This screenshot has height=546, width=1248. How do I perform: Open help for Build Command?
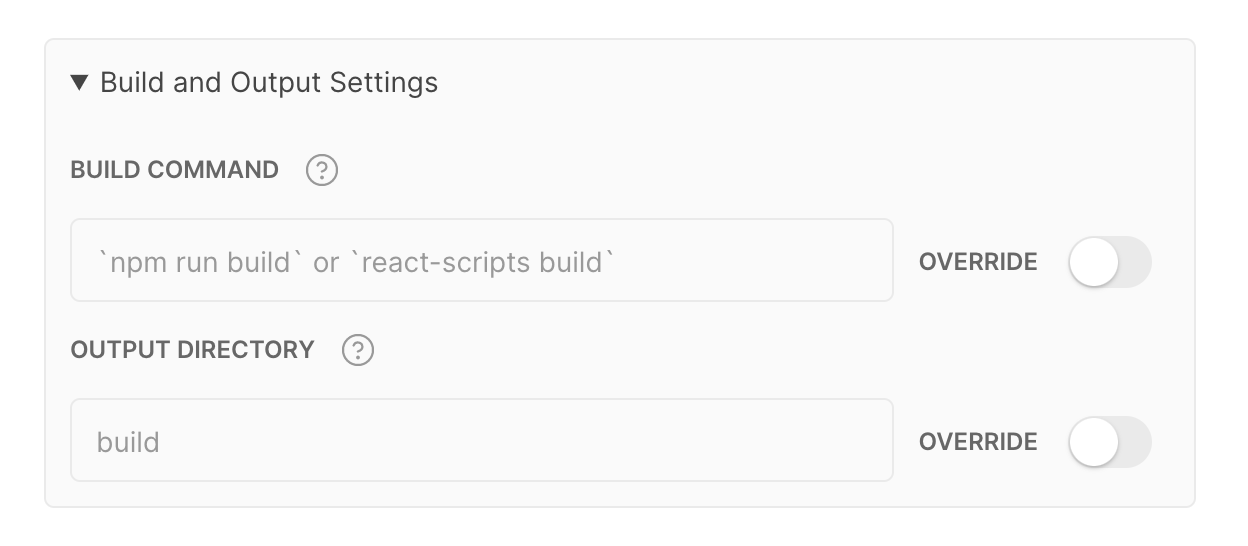tap(322, 171)
